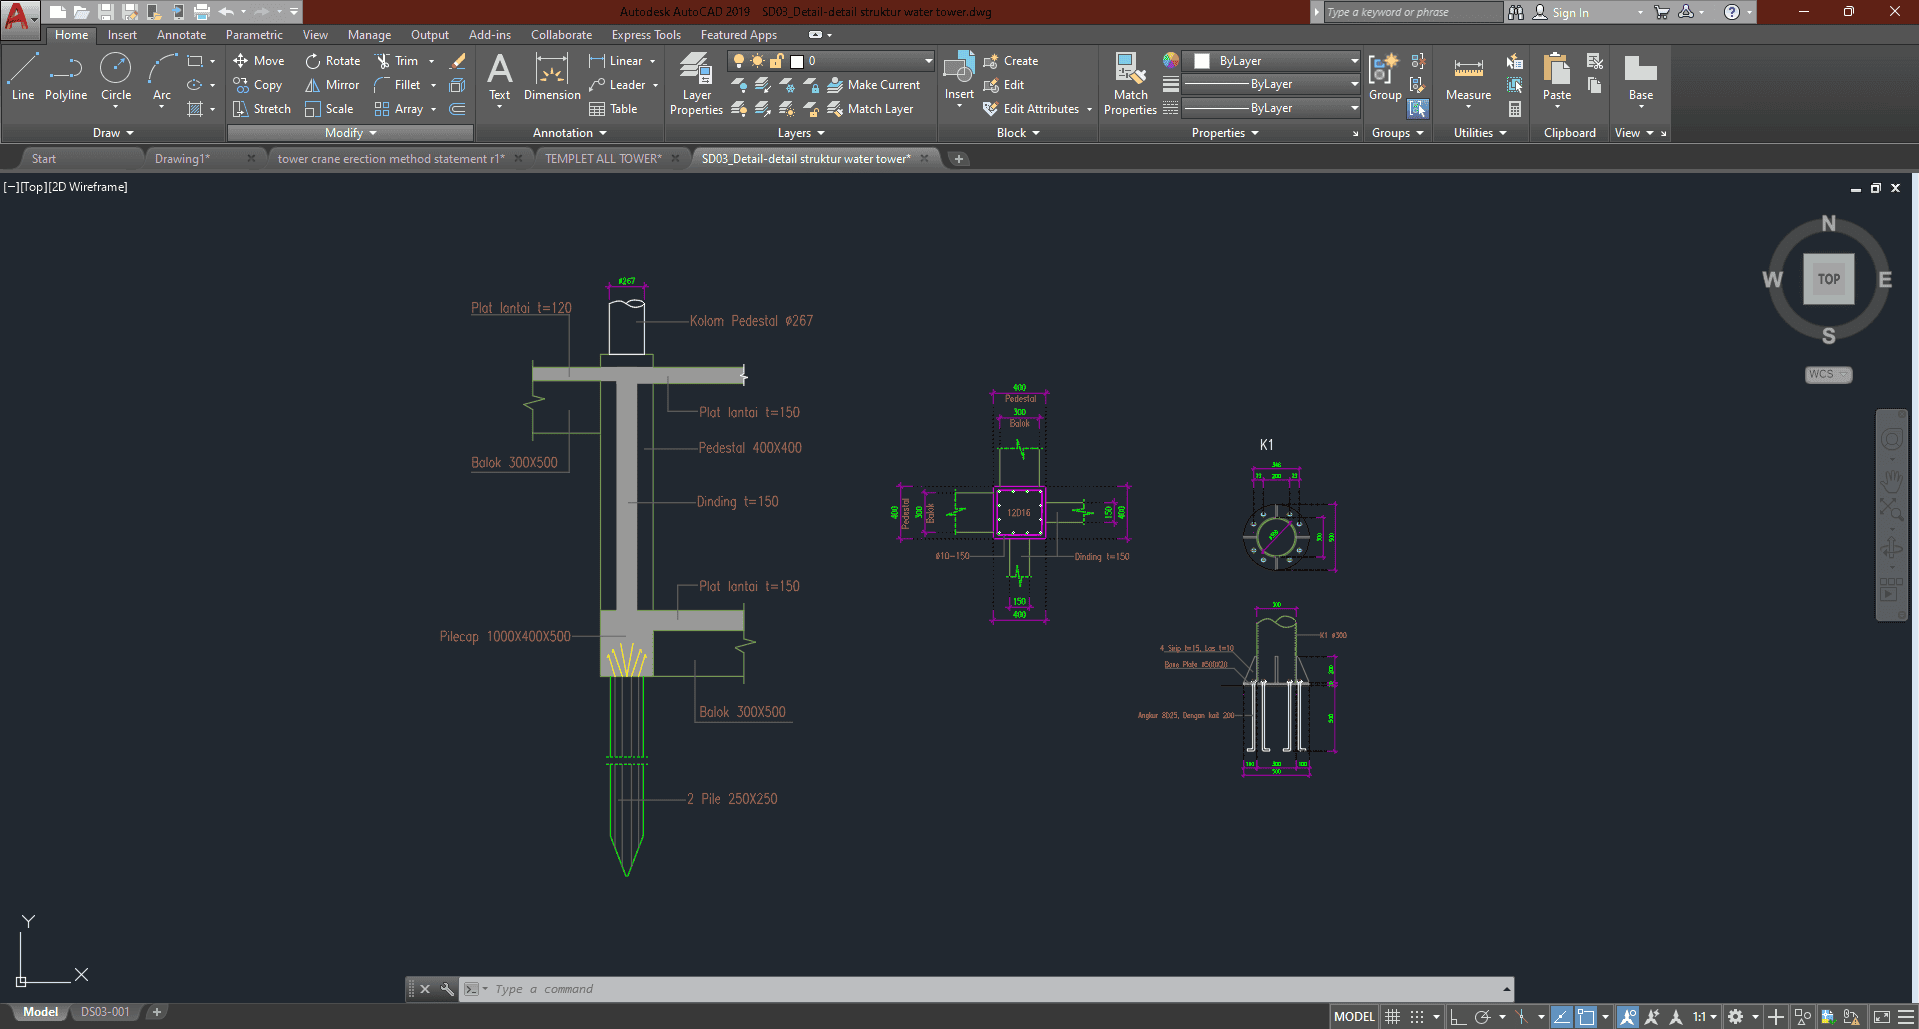Open the layer name dropdown
This screenshot has width=1919, height=1029.
(x=928, y=61)
